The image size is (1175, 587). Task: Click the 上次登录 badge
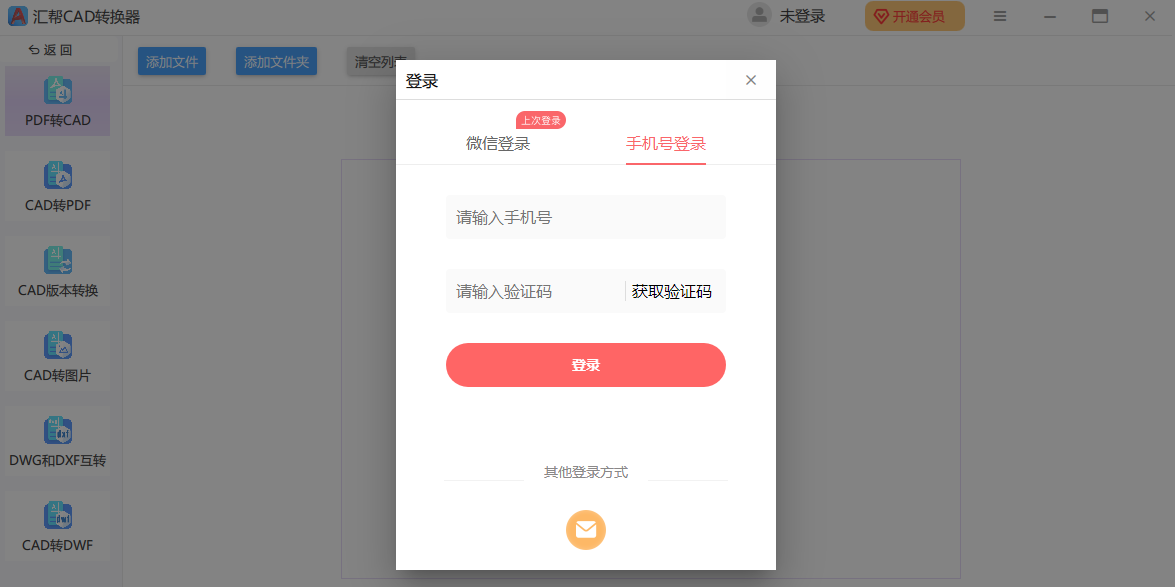541,120
